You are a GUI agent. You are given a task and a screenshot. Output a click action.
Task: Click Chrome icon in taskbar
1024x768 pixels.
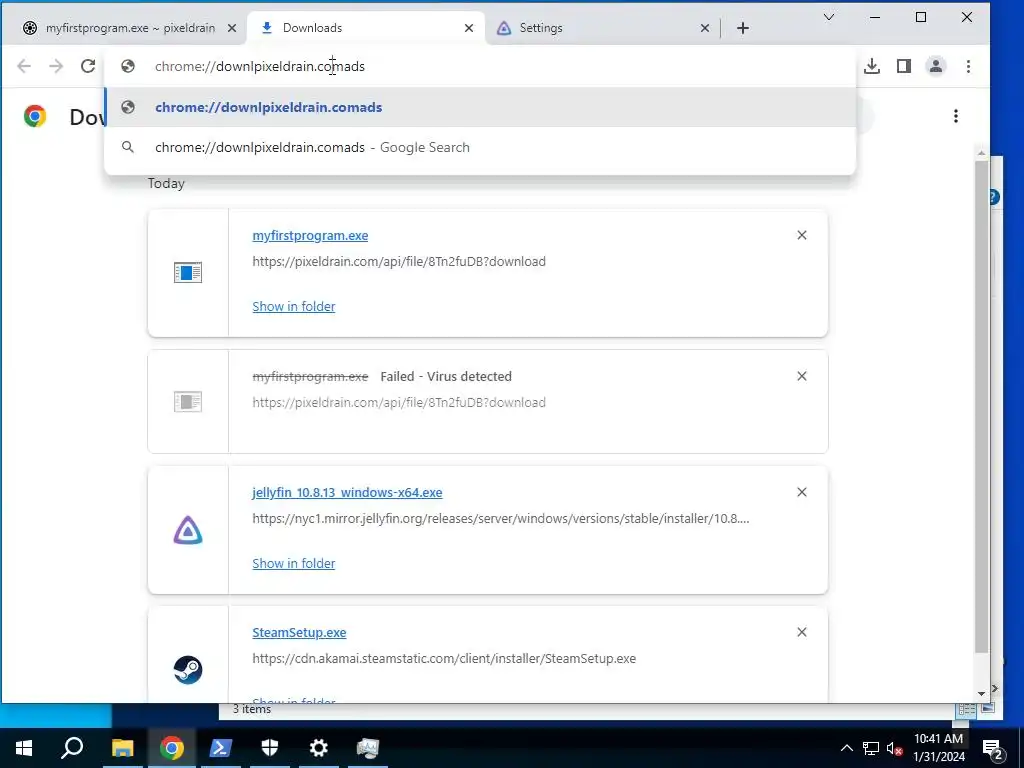(172, 748)
